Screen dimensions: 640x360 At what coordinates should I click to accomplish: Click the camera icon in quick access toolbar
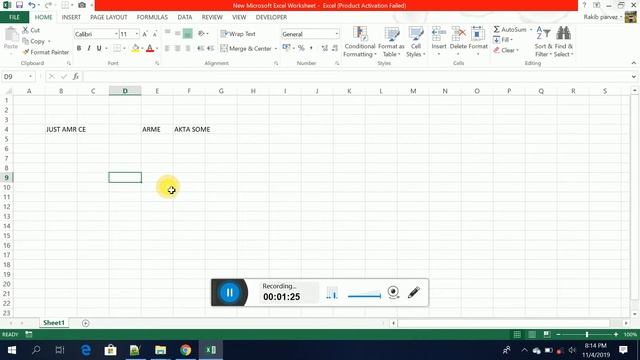tap(82, 5)
